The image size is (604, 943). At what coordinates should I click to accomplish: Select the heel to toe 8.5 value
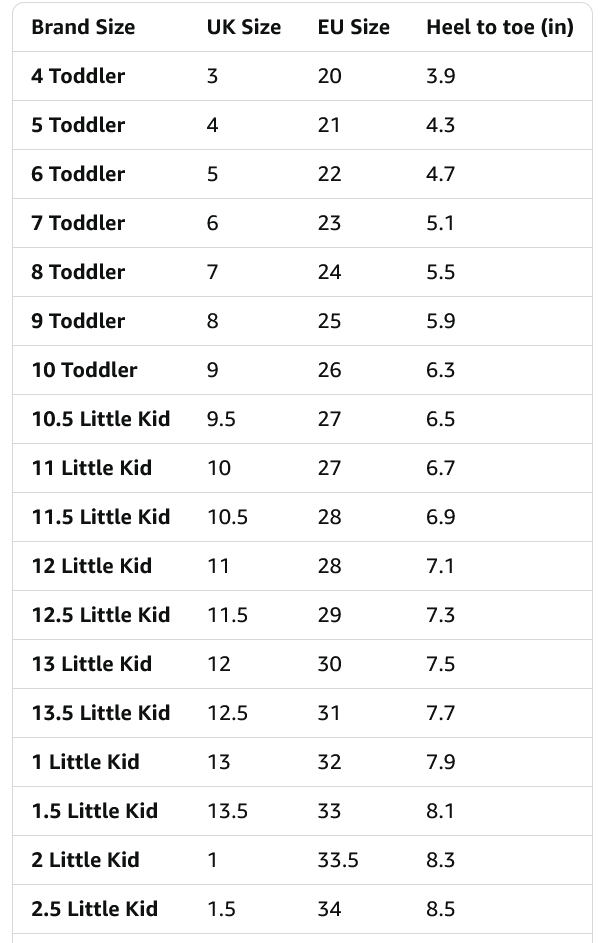click(440, 909)
